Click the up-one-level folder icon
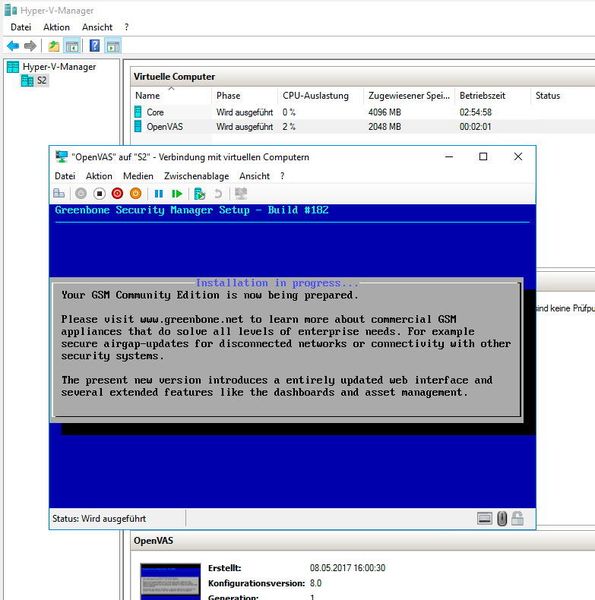Screen dimensions: 595x600 (x=54, y=46)
